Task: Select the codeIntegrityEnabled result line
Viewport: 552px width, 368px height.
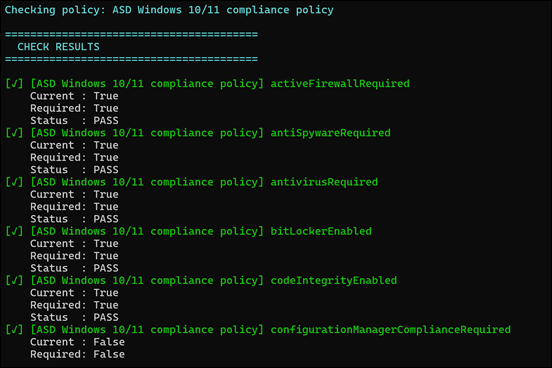Action: click(201, 281)
